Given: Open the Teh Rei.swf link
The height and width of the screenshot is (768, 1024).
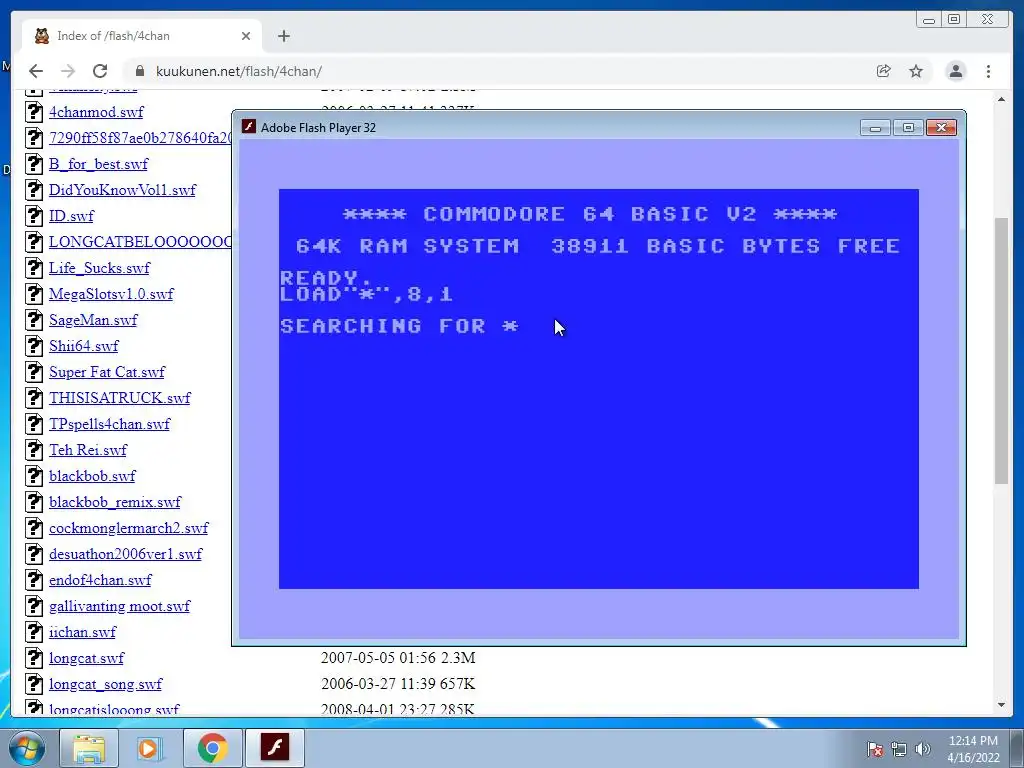Looking at the screenshot, I should pos(88,450).
